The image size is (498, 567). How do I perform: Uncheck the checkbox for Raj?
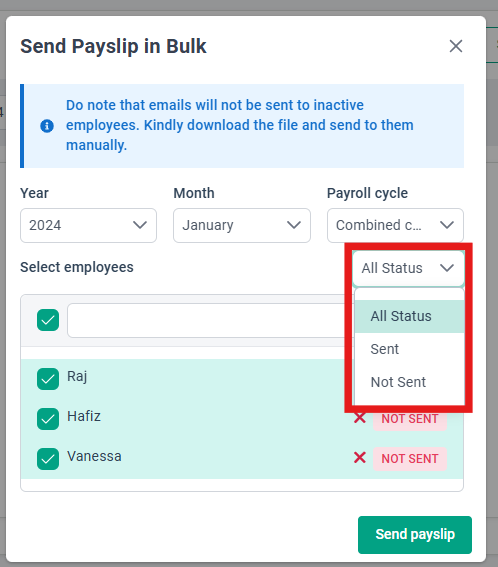pyautogui.click(x=48, y=379)
